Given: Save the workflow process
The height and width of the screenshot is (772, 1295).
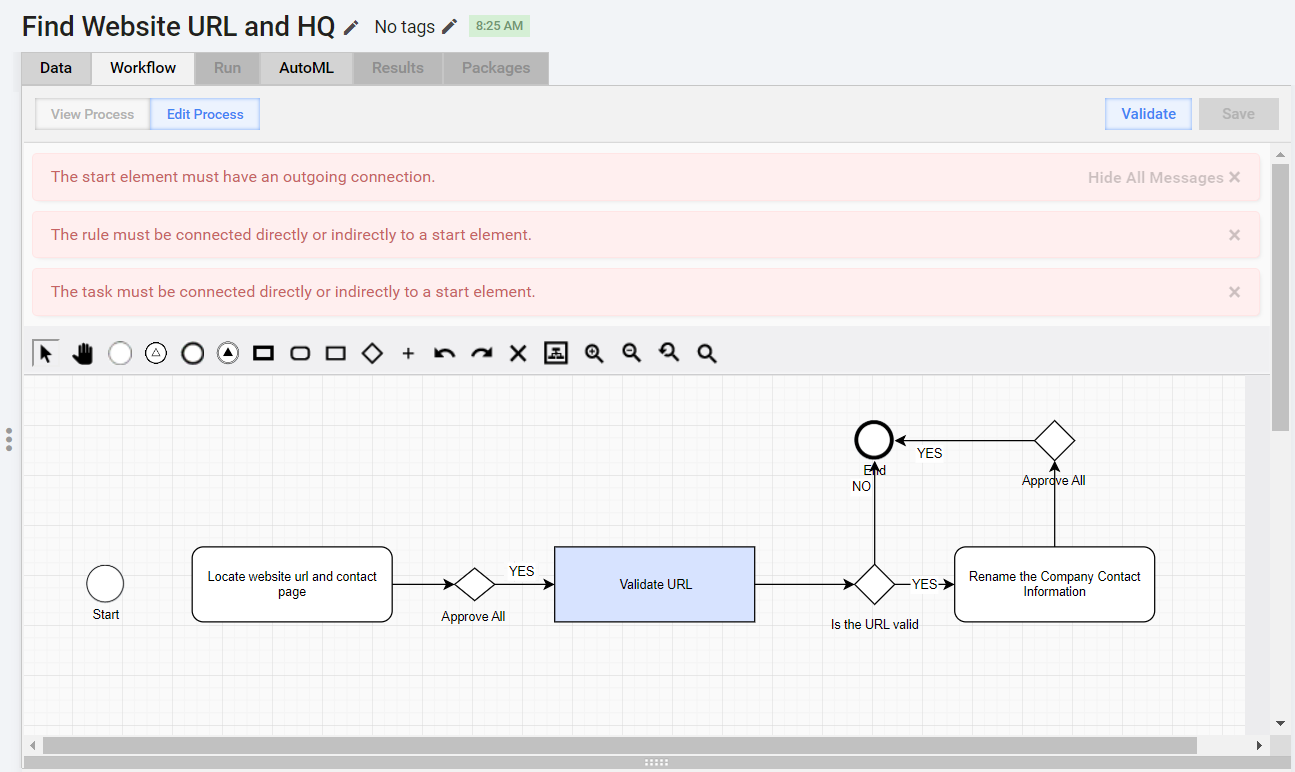Looking at the screenshot, I should pos(1238,114).
